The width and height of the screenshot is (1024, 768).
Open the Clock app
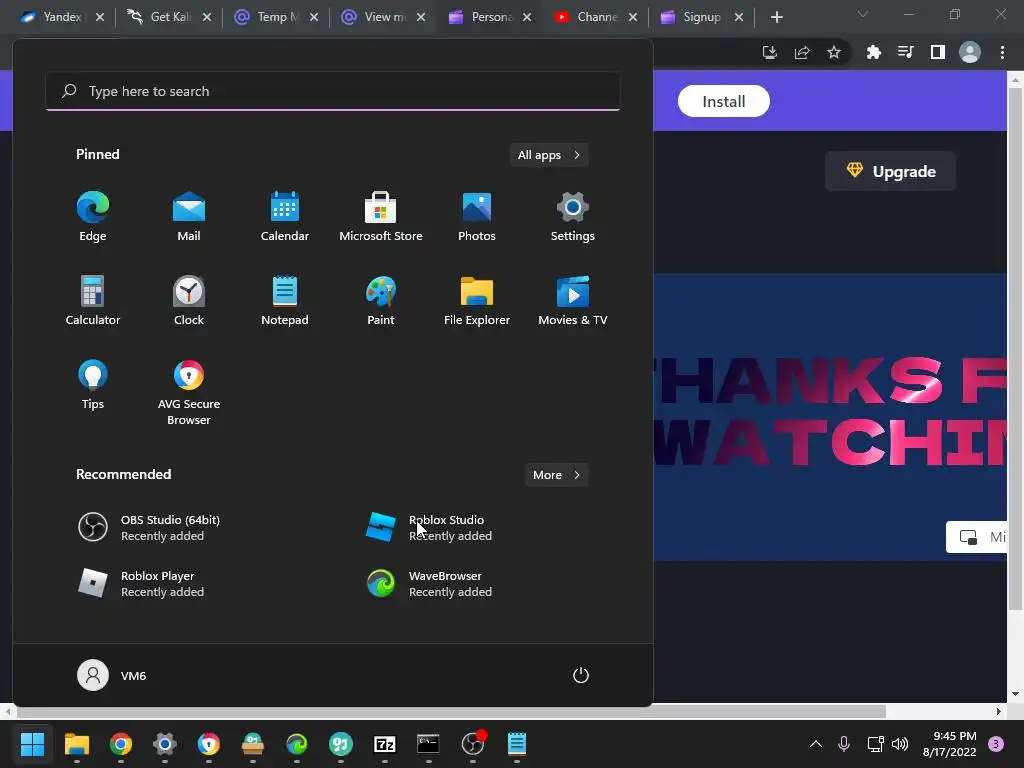[189, 300]
